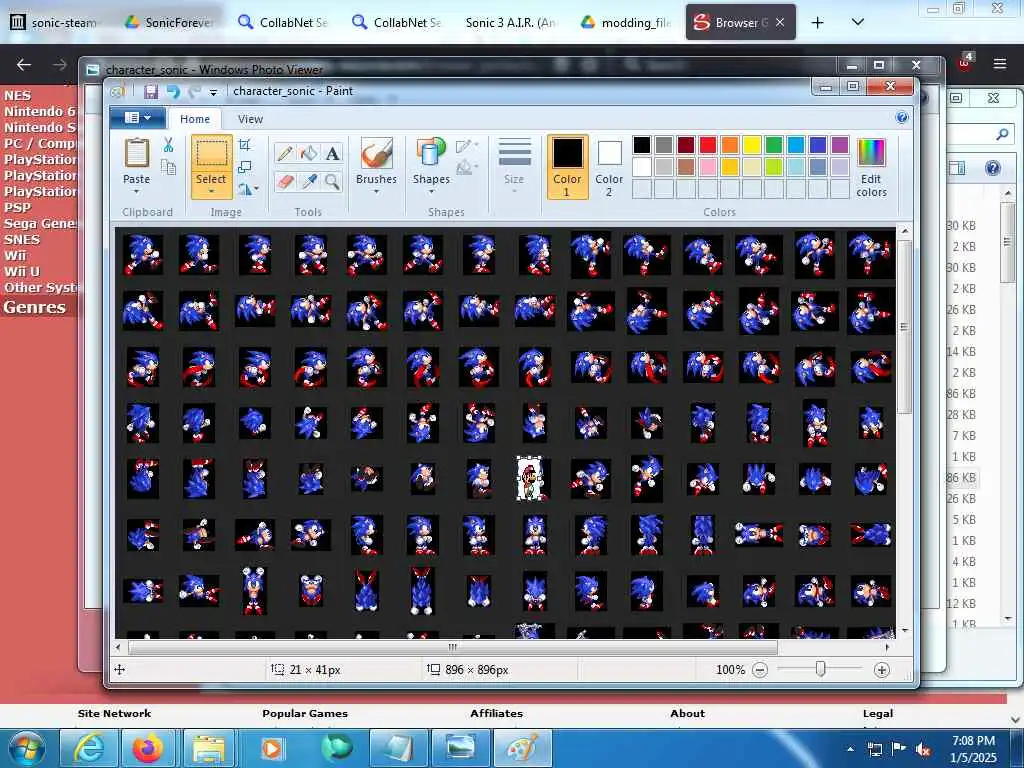1024x768 pixels.
Task: Click the browser back arrow
Action: tap(24, 65)
